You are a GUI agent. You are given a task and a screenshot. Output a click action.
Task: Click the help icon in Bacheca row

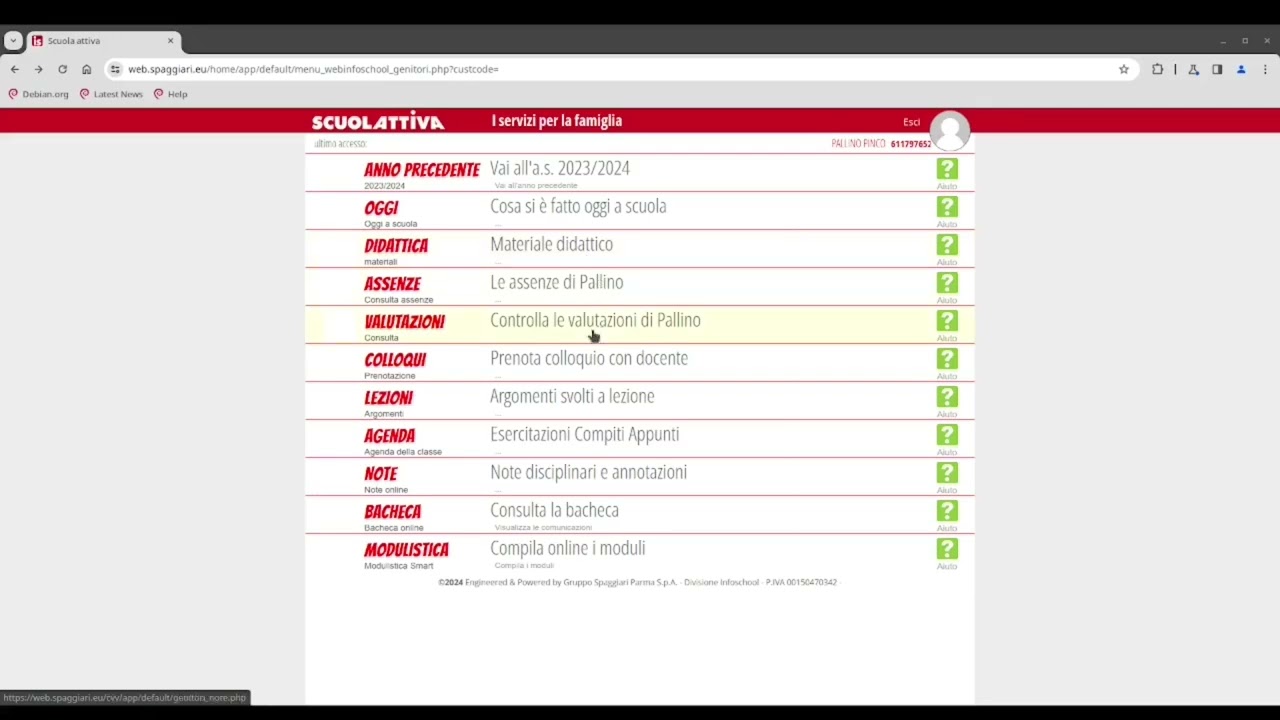point(947,511)
